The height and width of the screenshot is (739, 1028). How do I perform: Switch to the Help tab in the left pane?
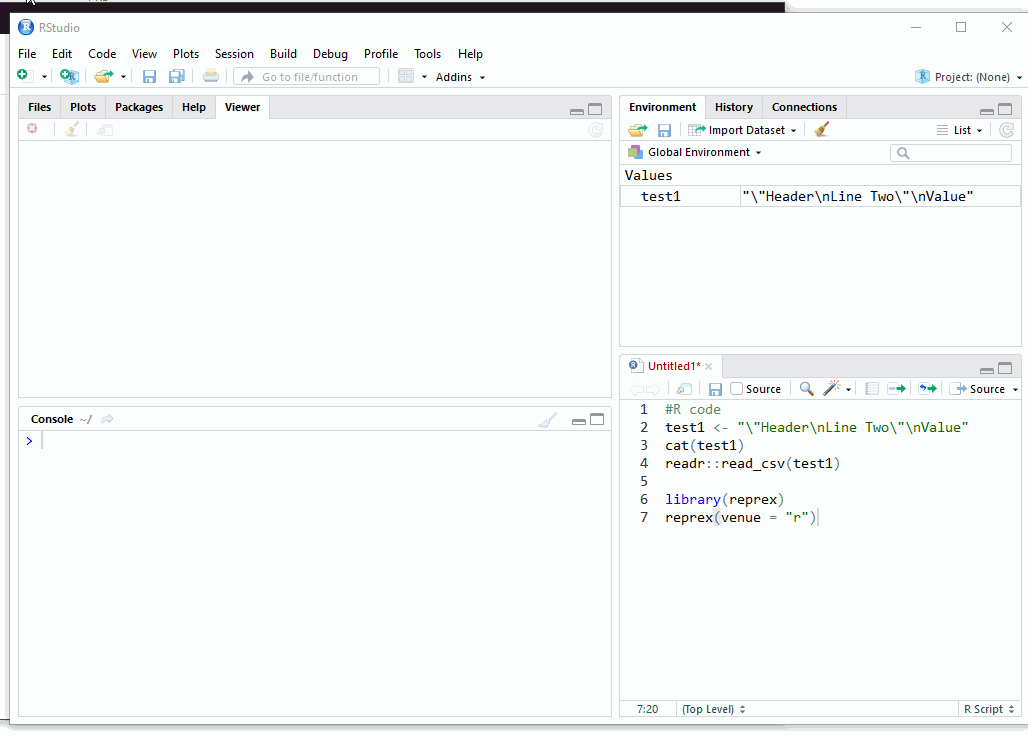pyautogui.click(x=194, y=107)
